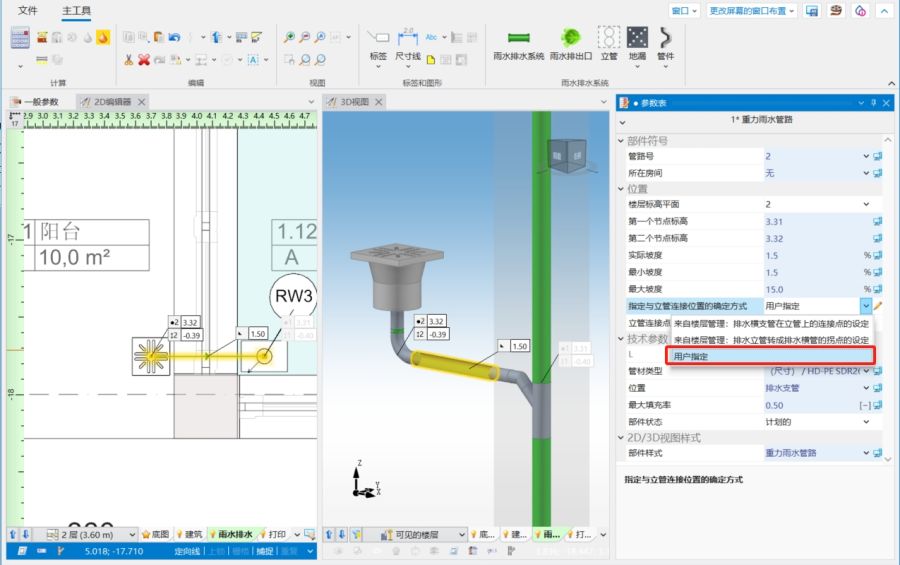Collapse the 位置 section in parameter table
Screen dimensions: 900x565
click(621, 188)
